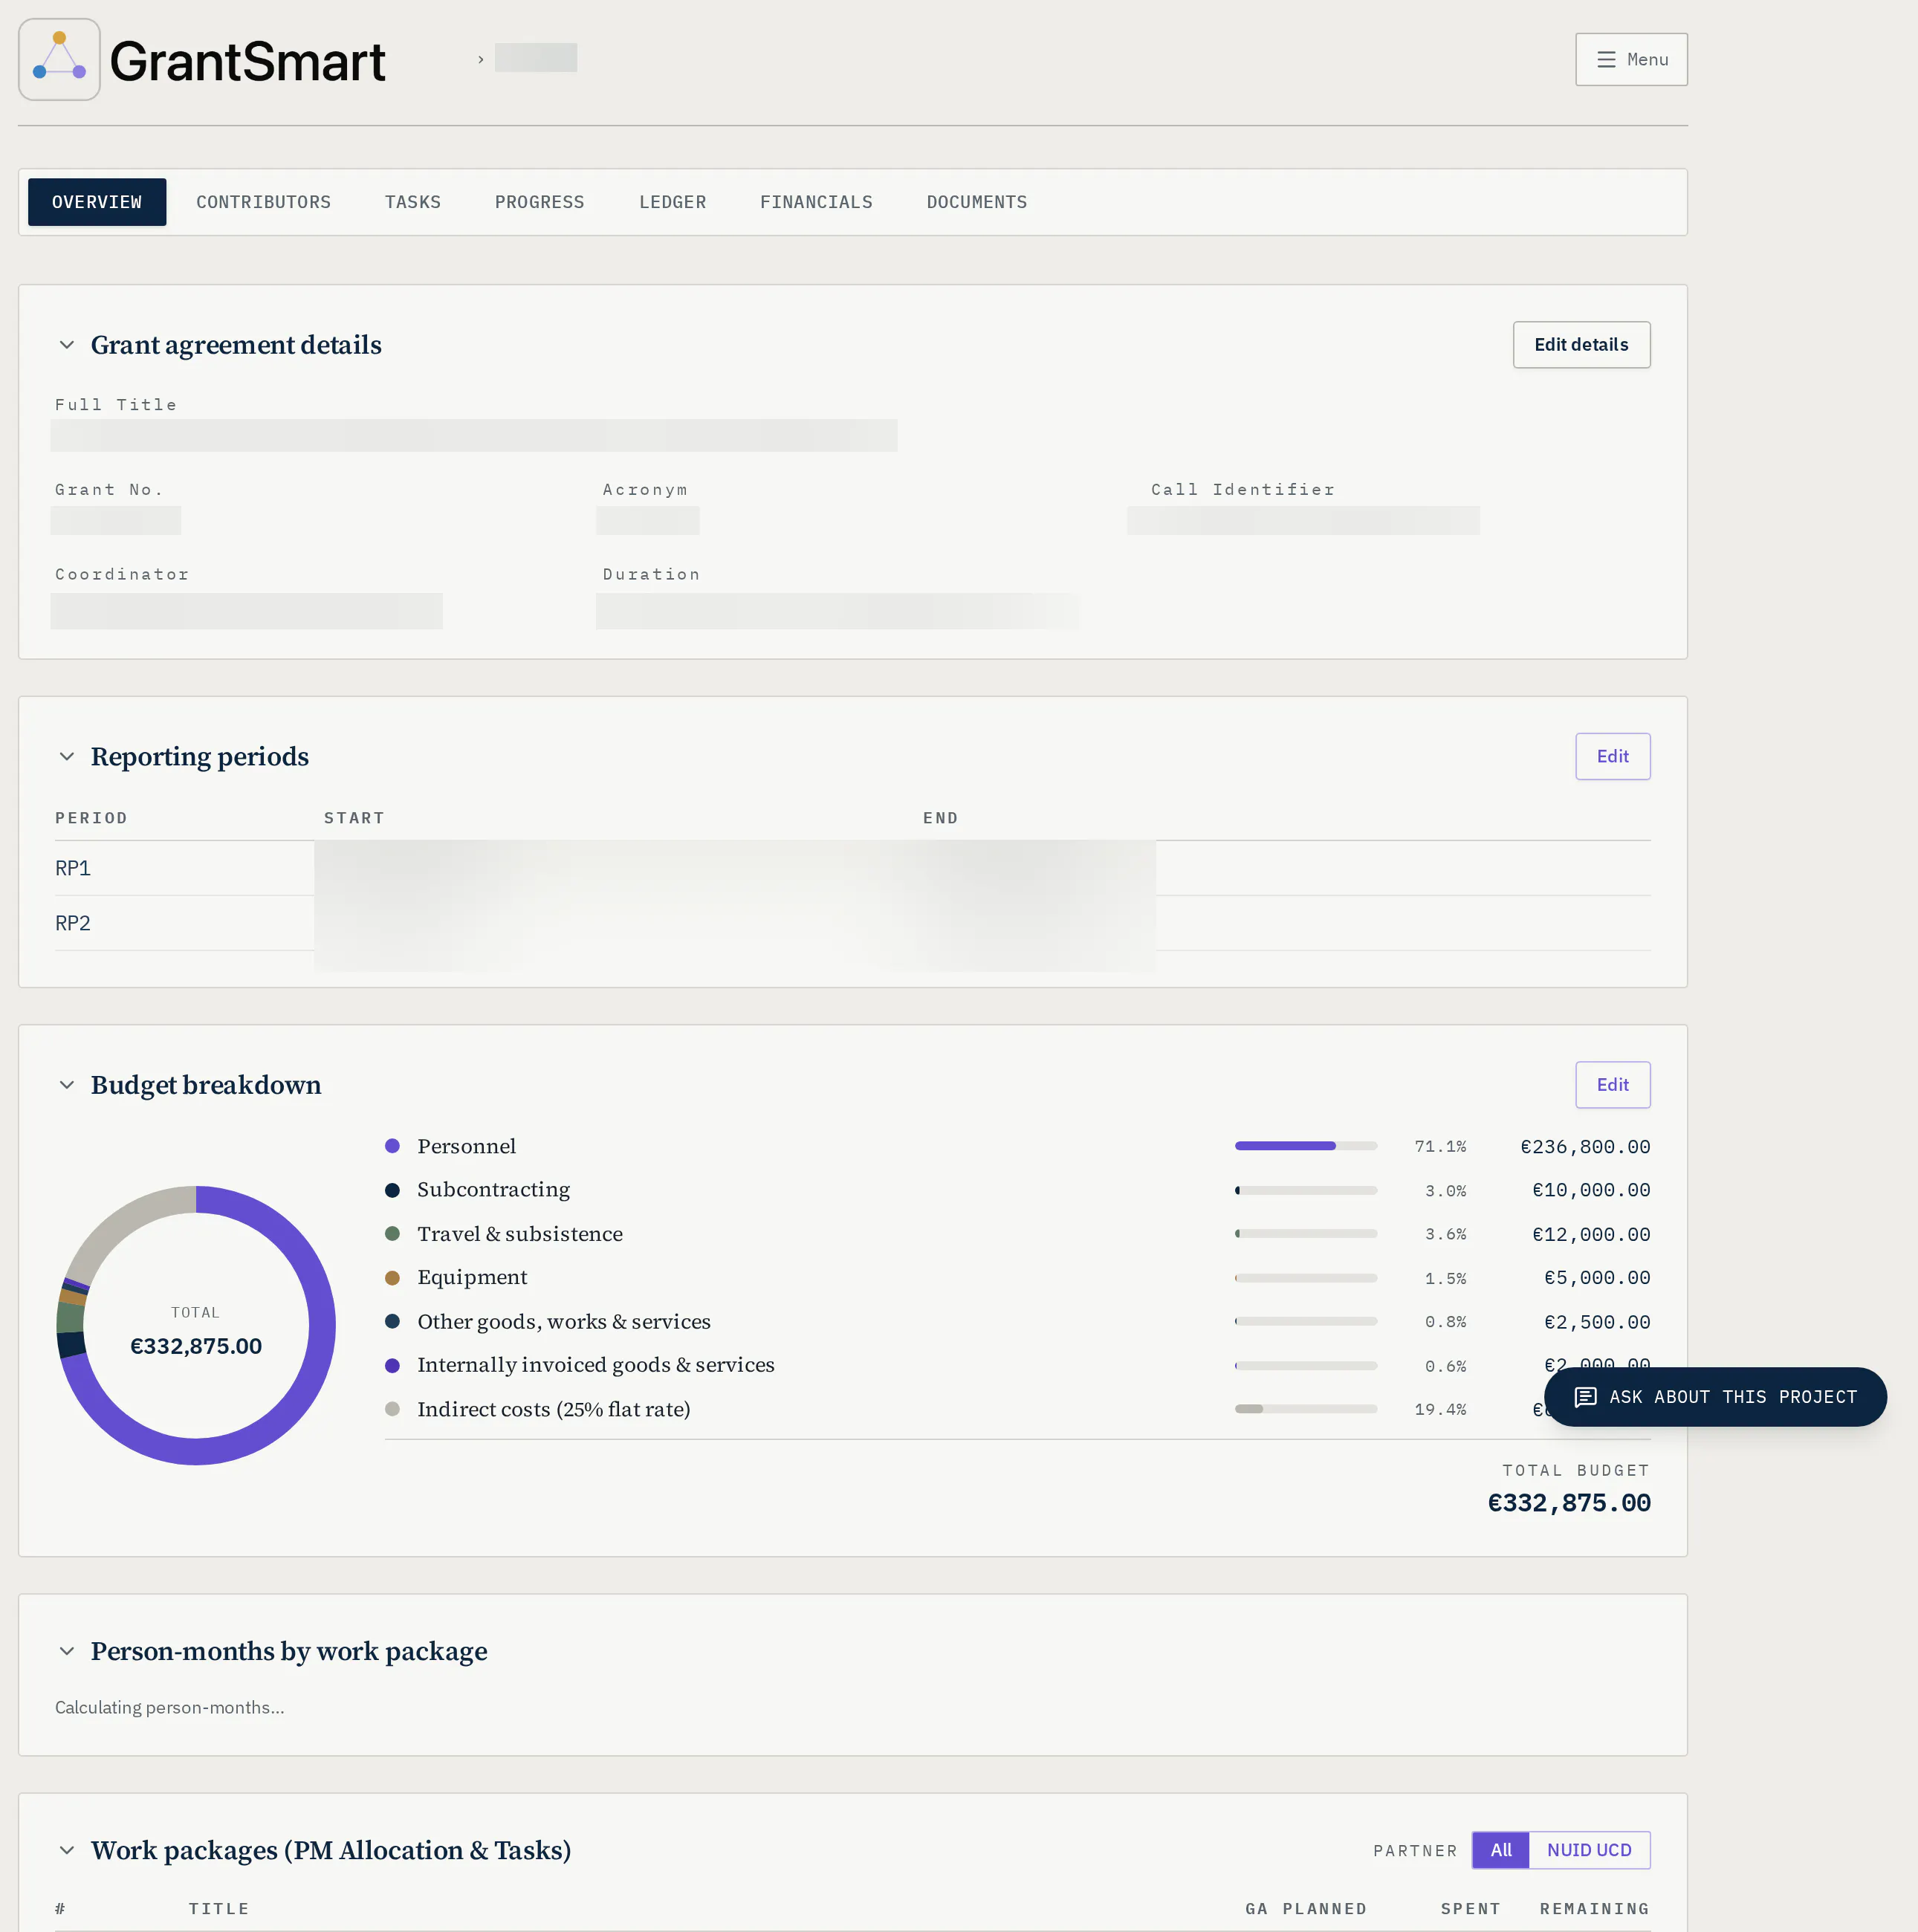The height and width of the screenshot is (1932, 1918).
Task: Click the Subcontracting dark color dot
Action: pos(392,1191)
